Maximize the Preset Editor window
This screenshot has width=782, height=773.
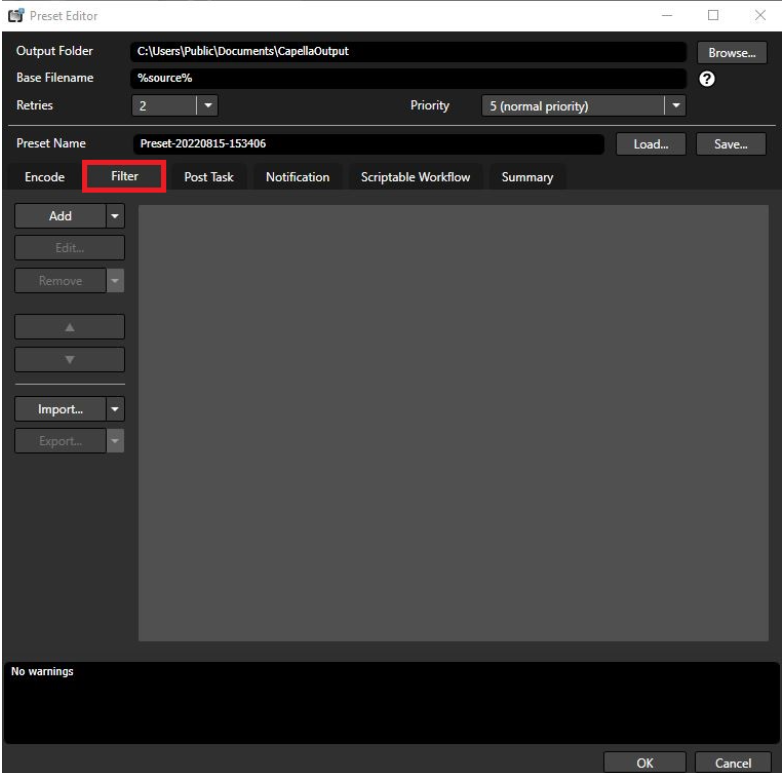pyautogui.click(x=713, y=15)
